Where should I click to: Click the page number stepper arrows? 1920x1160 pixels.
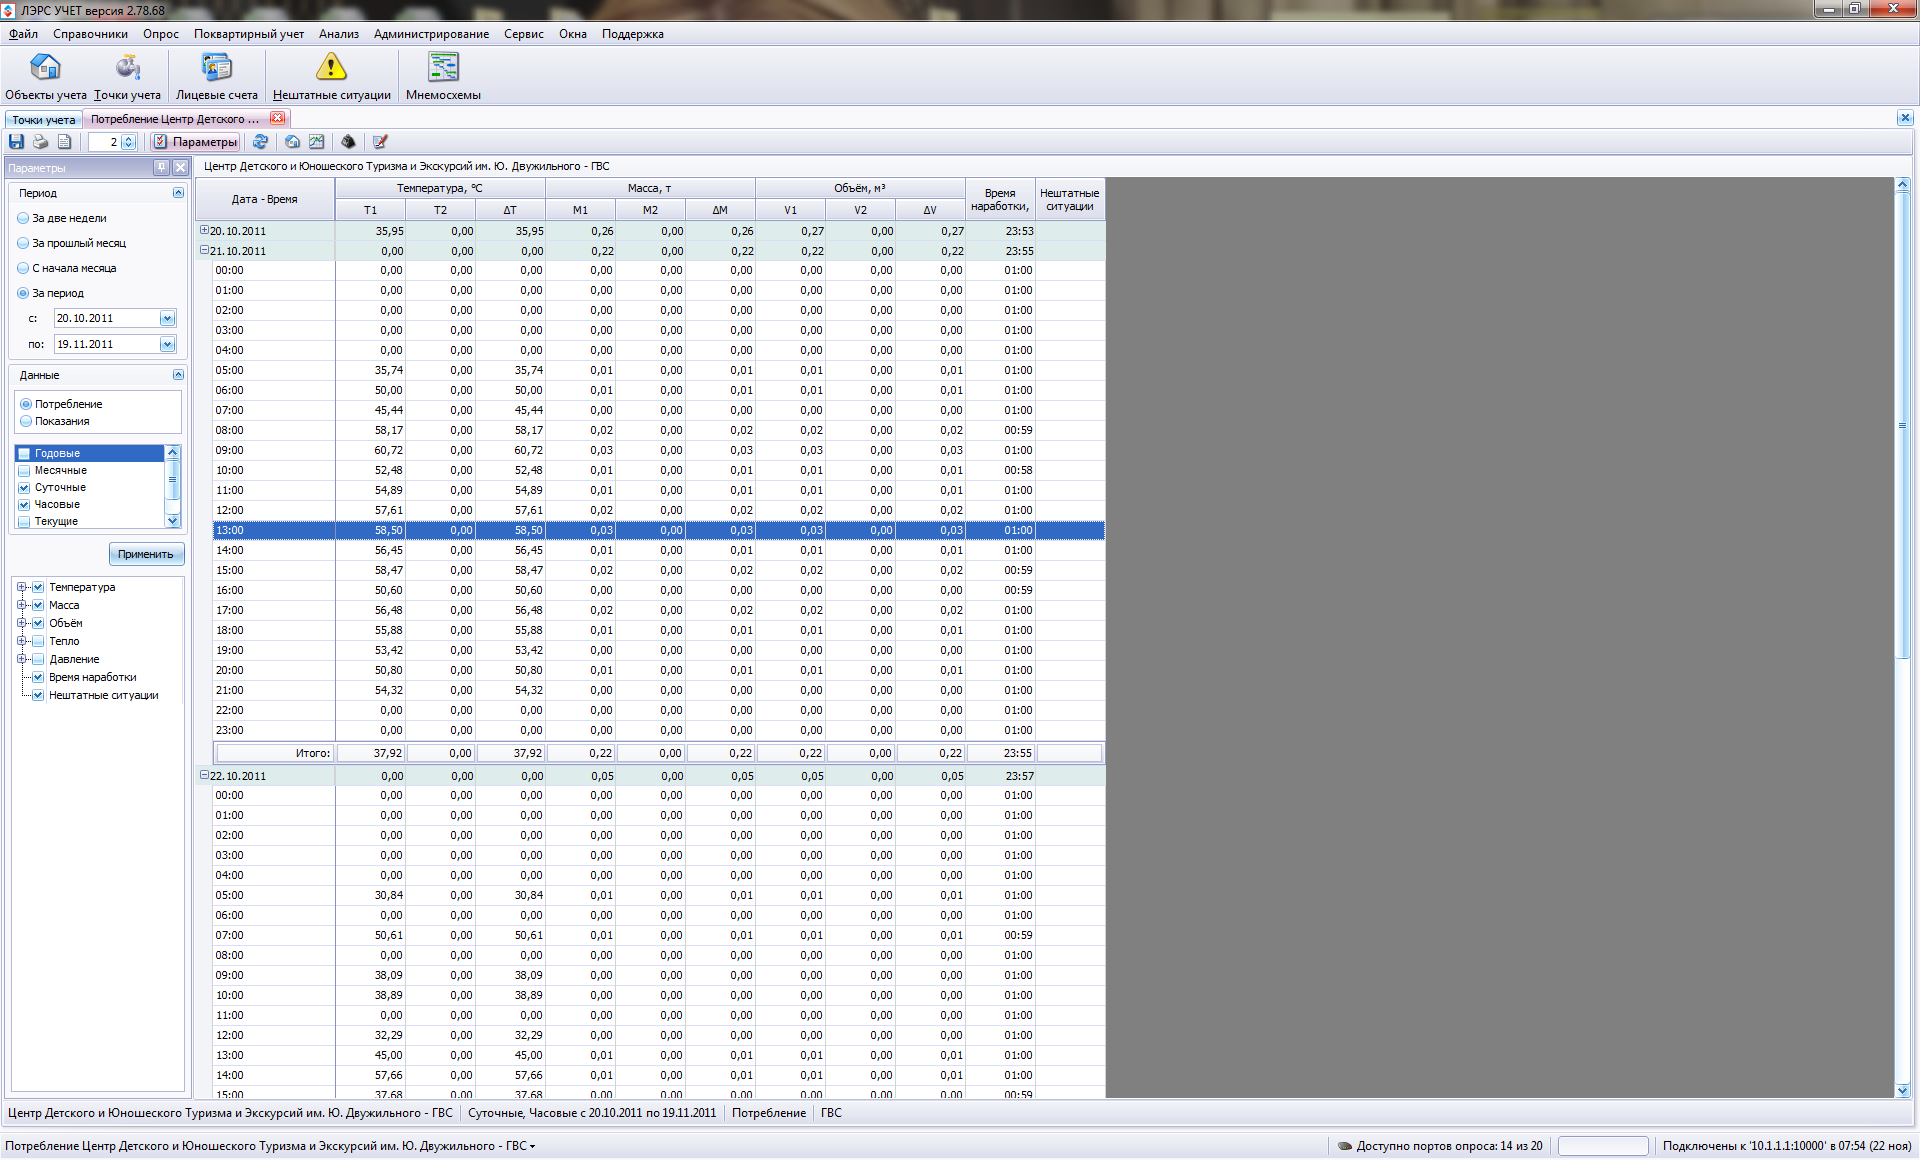coord(128,142)
